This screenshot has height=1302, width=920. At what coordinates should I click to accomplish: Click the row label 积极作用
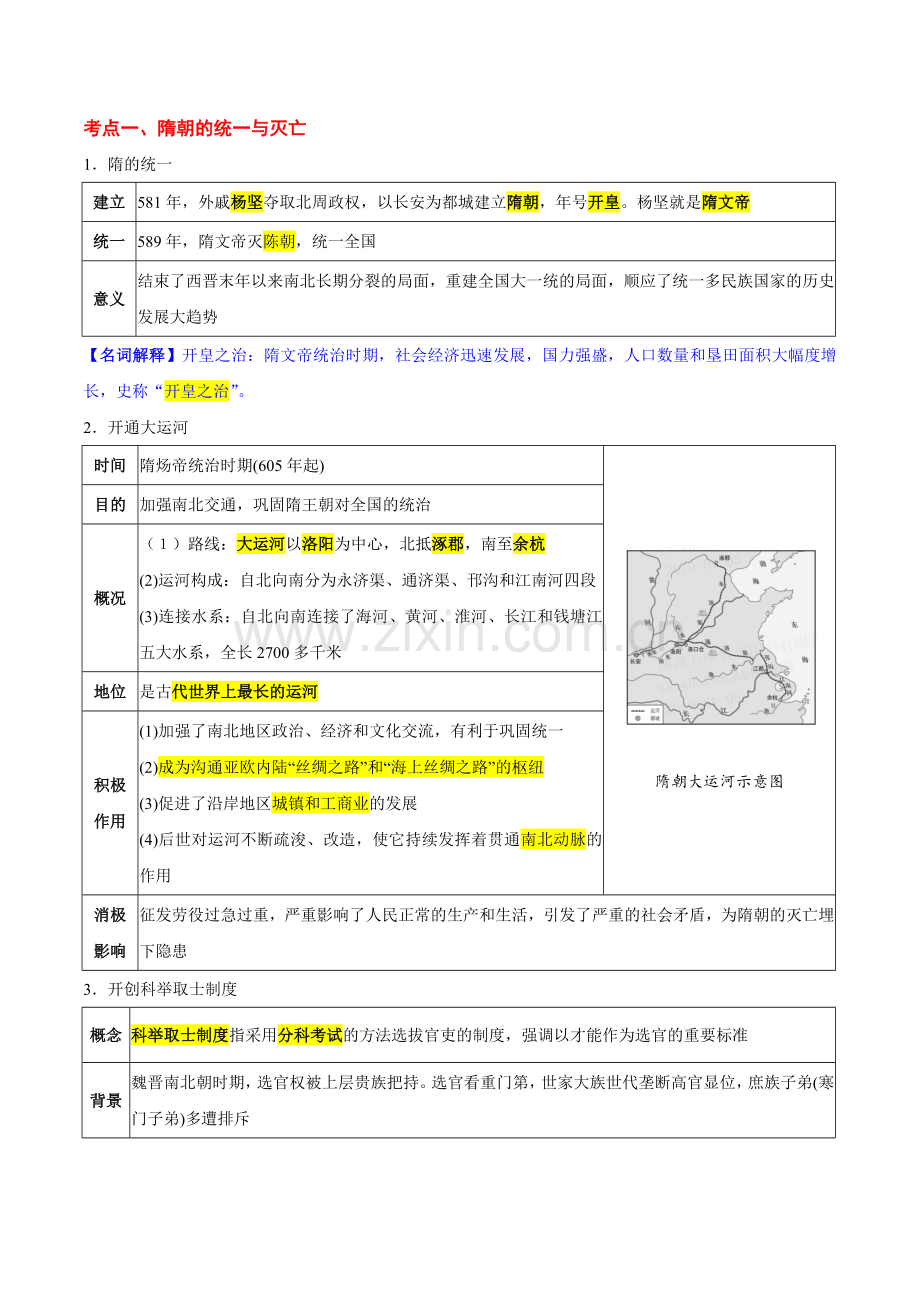coord(110,803)
